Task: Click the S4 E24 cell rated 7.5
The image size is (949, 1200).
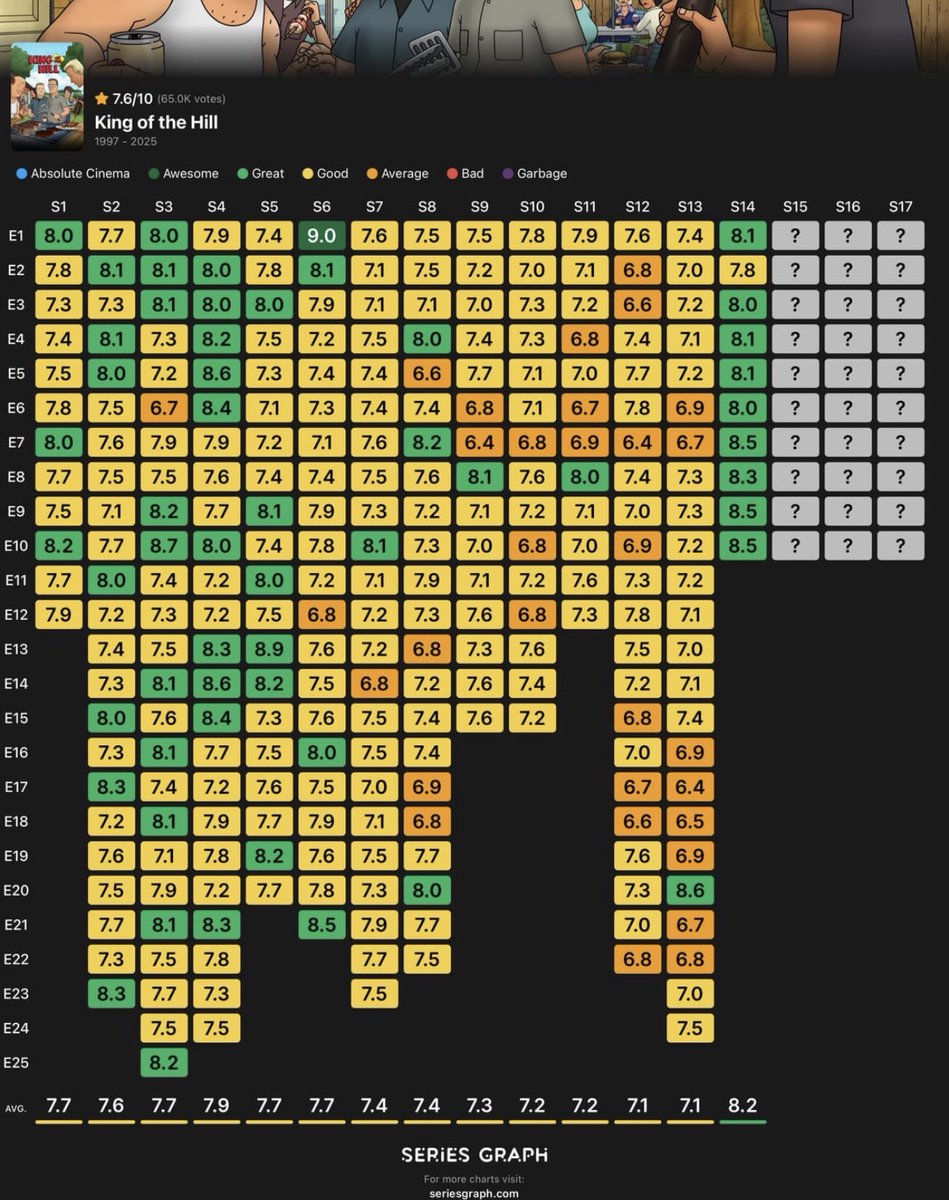Action: pos(217,1028)
